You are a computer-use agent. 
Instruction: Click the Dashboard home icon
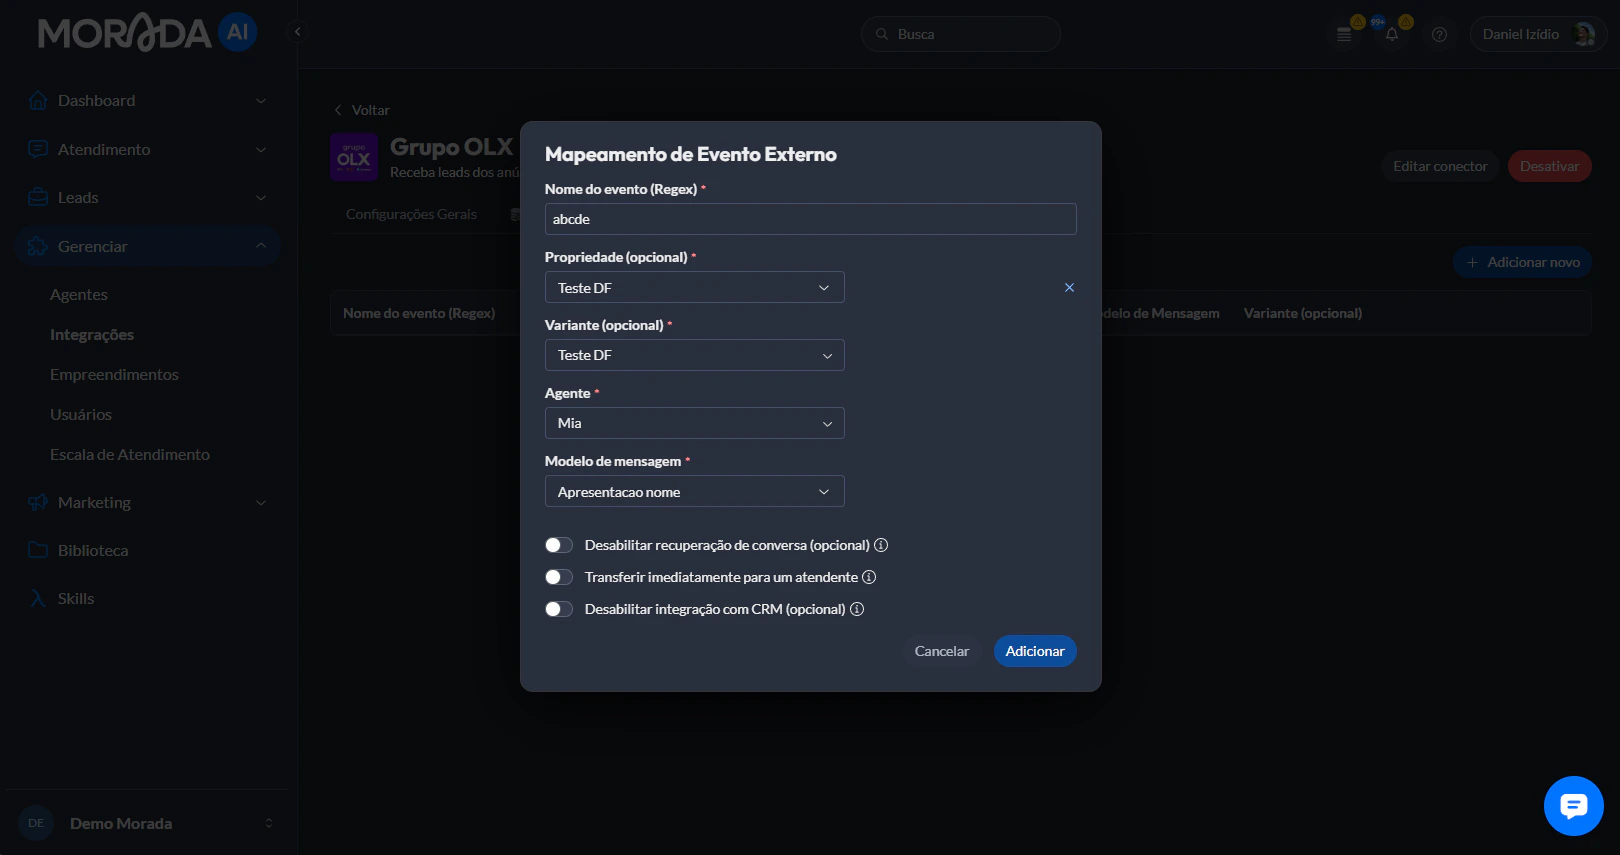(38, 101)
